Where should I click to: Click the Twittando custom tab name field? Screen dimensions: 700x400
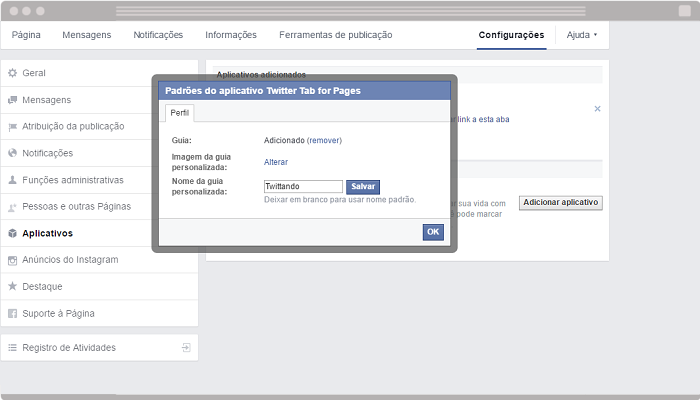(x=303, y=186)
